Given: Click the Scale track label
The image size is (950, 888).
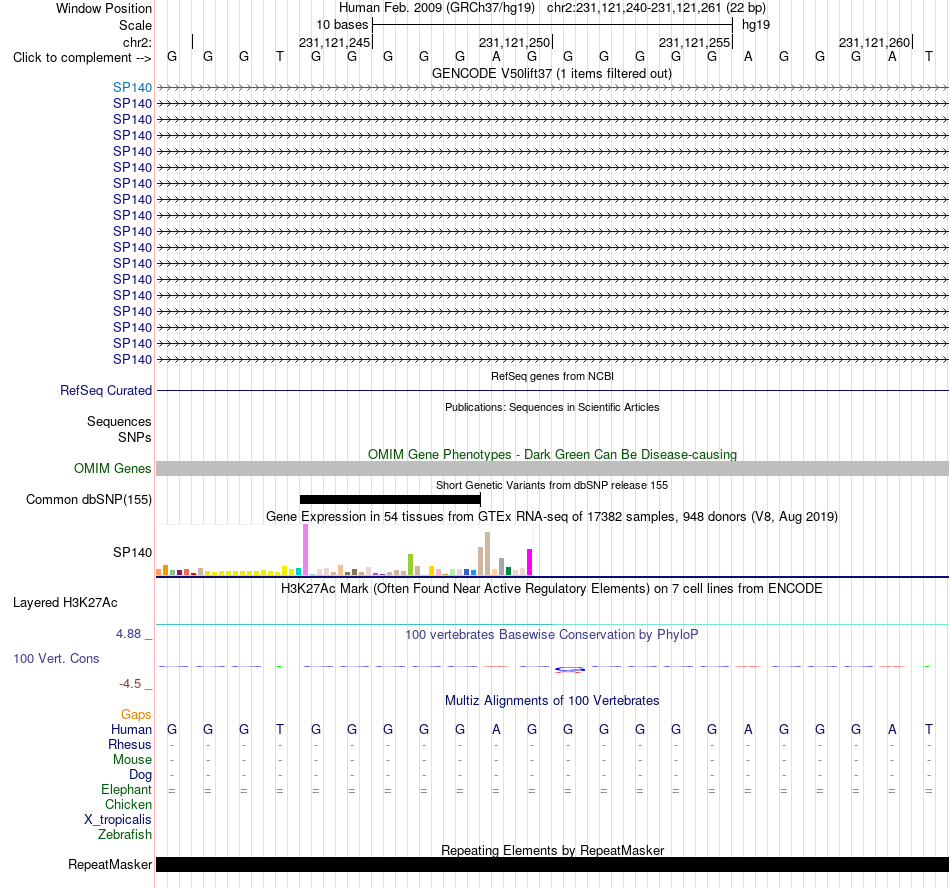Looking at the screenshot, I should coord(135,25).
